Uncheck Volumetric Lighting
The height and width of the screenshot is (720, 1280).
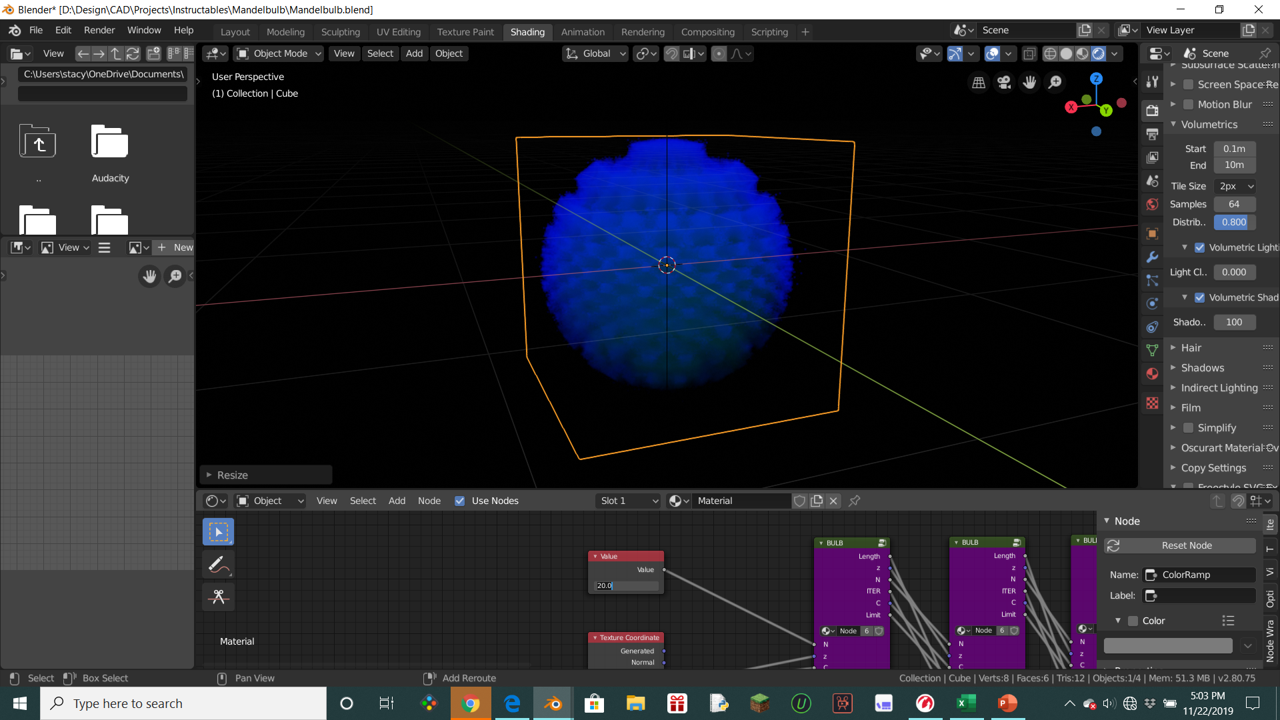1200,248
